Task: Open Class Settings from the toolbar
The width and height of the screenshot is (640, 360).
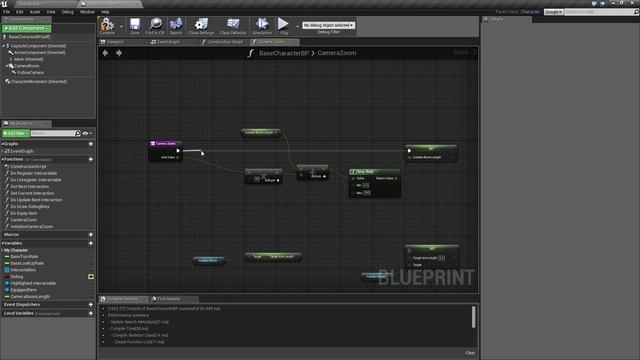Action: pyautogui.click(x=201, y=24)
